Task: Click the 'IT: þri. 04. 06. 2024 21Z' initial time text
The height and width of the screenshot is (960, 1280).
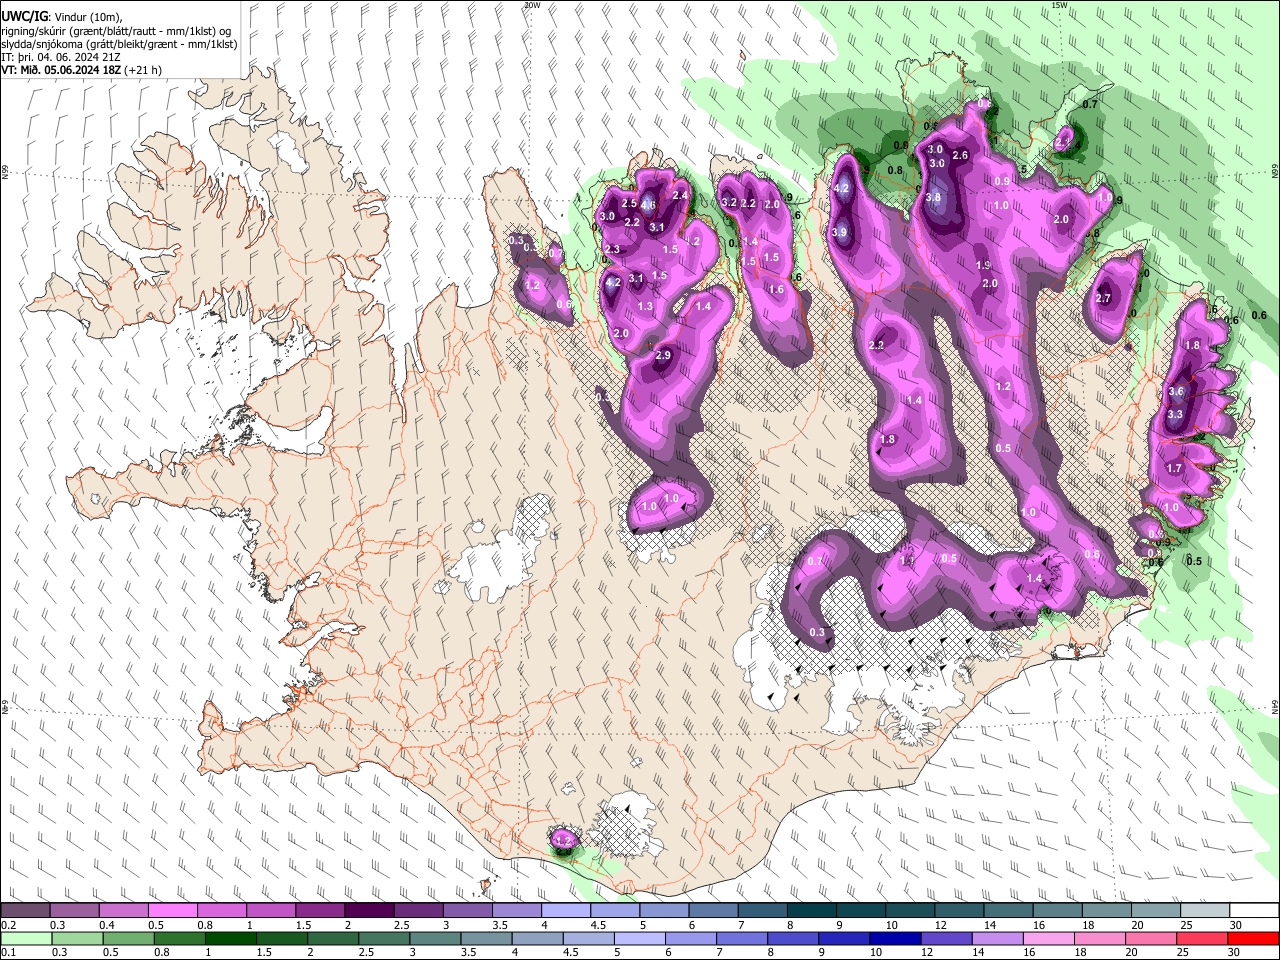Action: (61, 57)
